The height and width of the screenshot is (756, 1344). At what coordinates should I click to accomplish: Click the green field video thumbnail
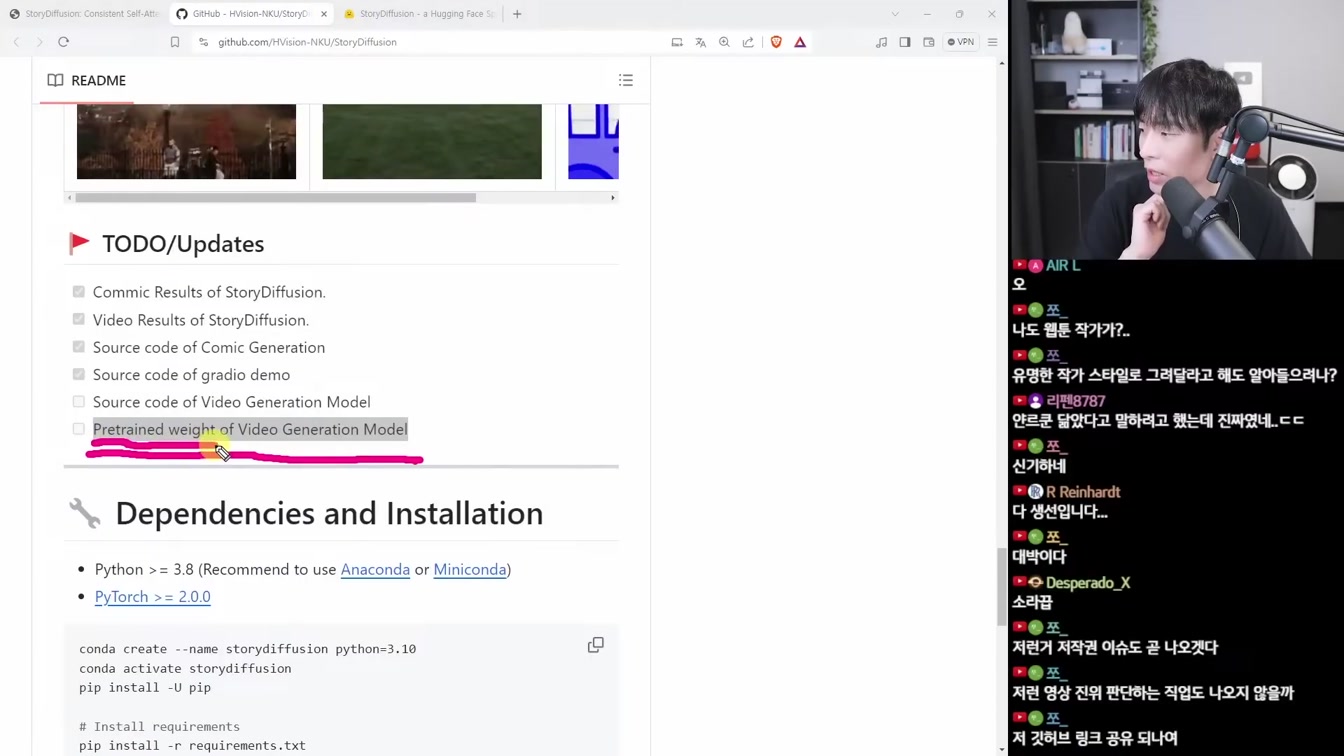432,142
